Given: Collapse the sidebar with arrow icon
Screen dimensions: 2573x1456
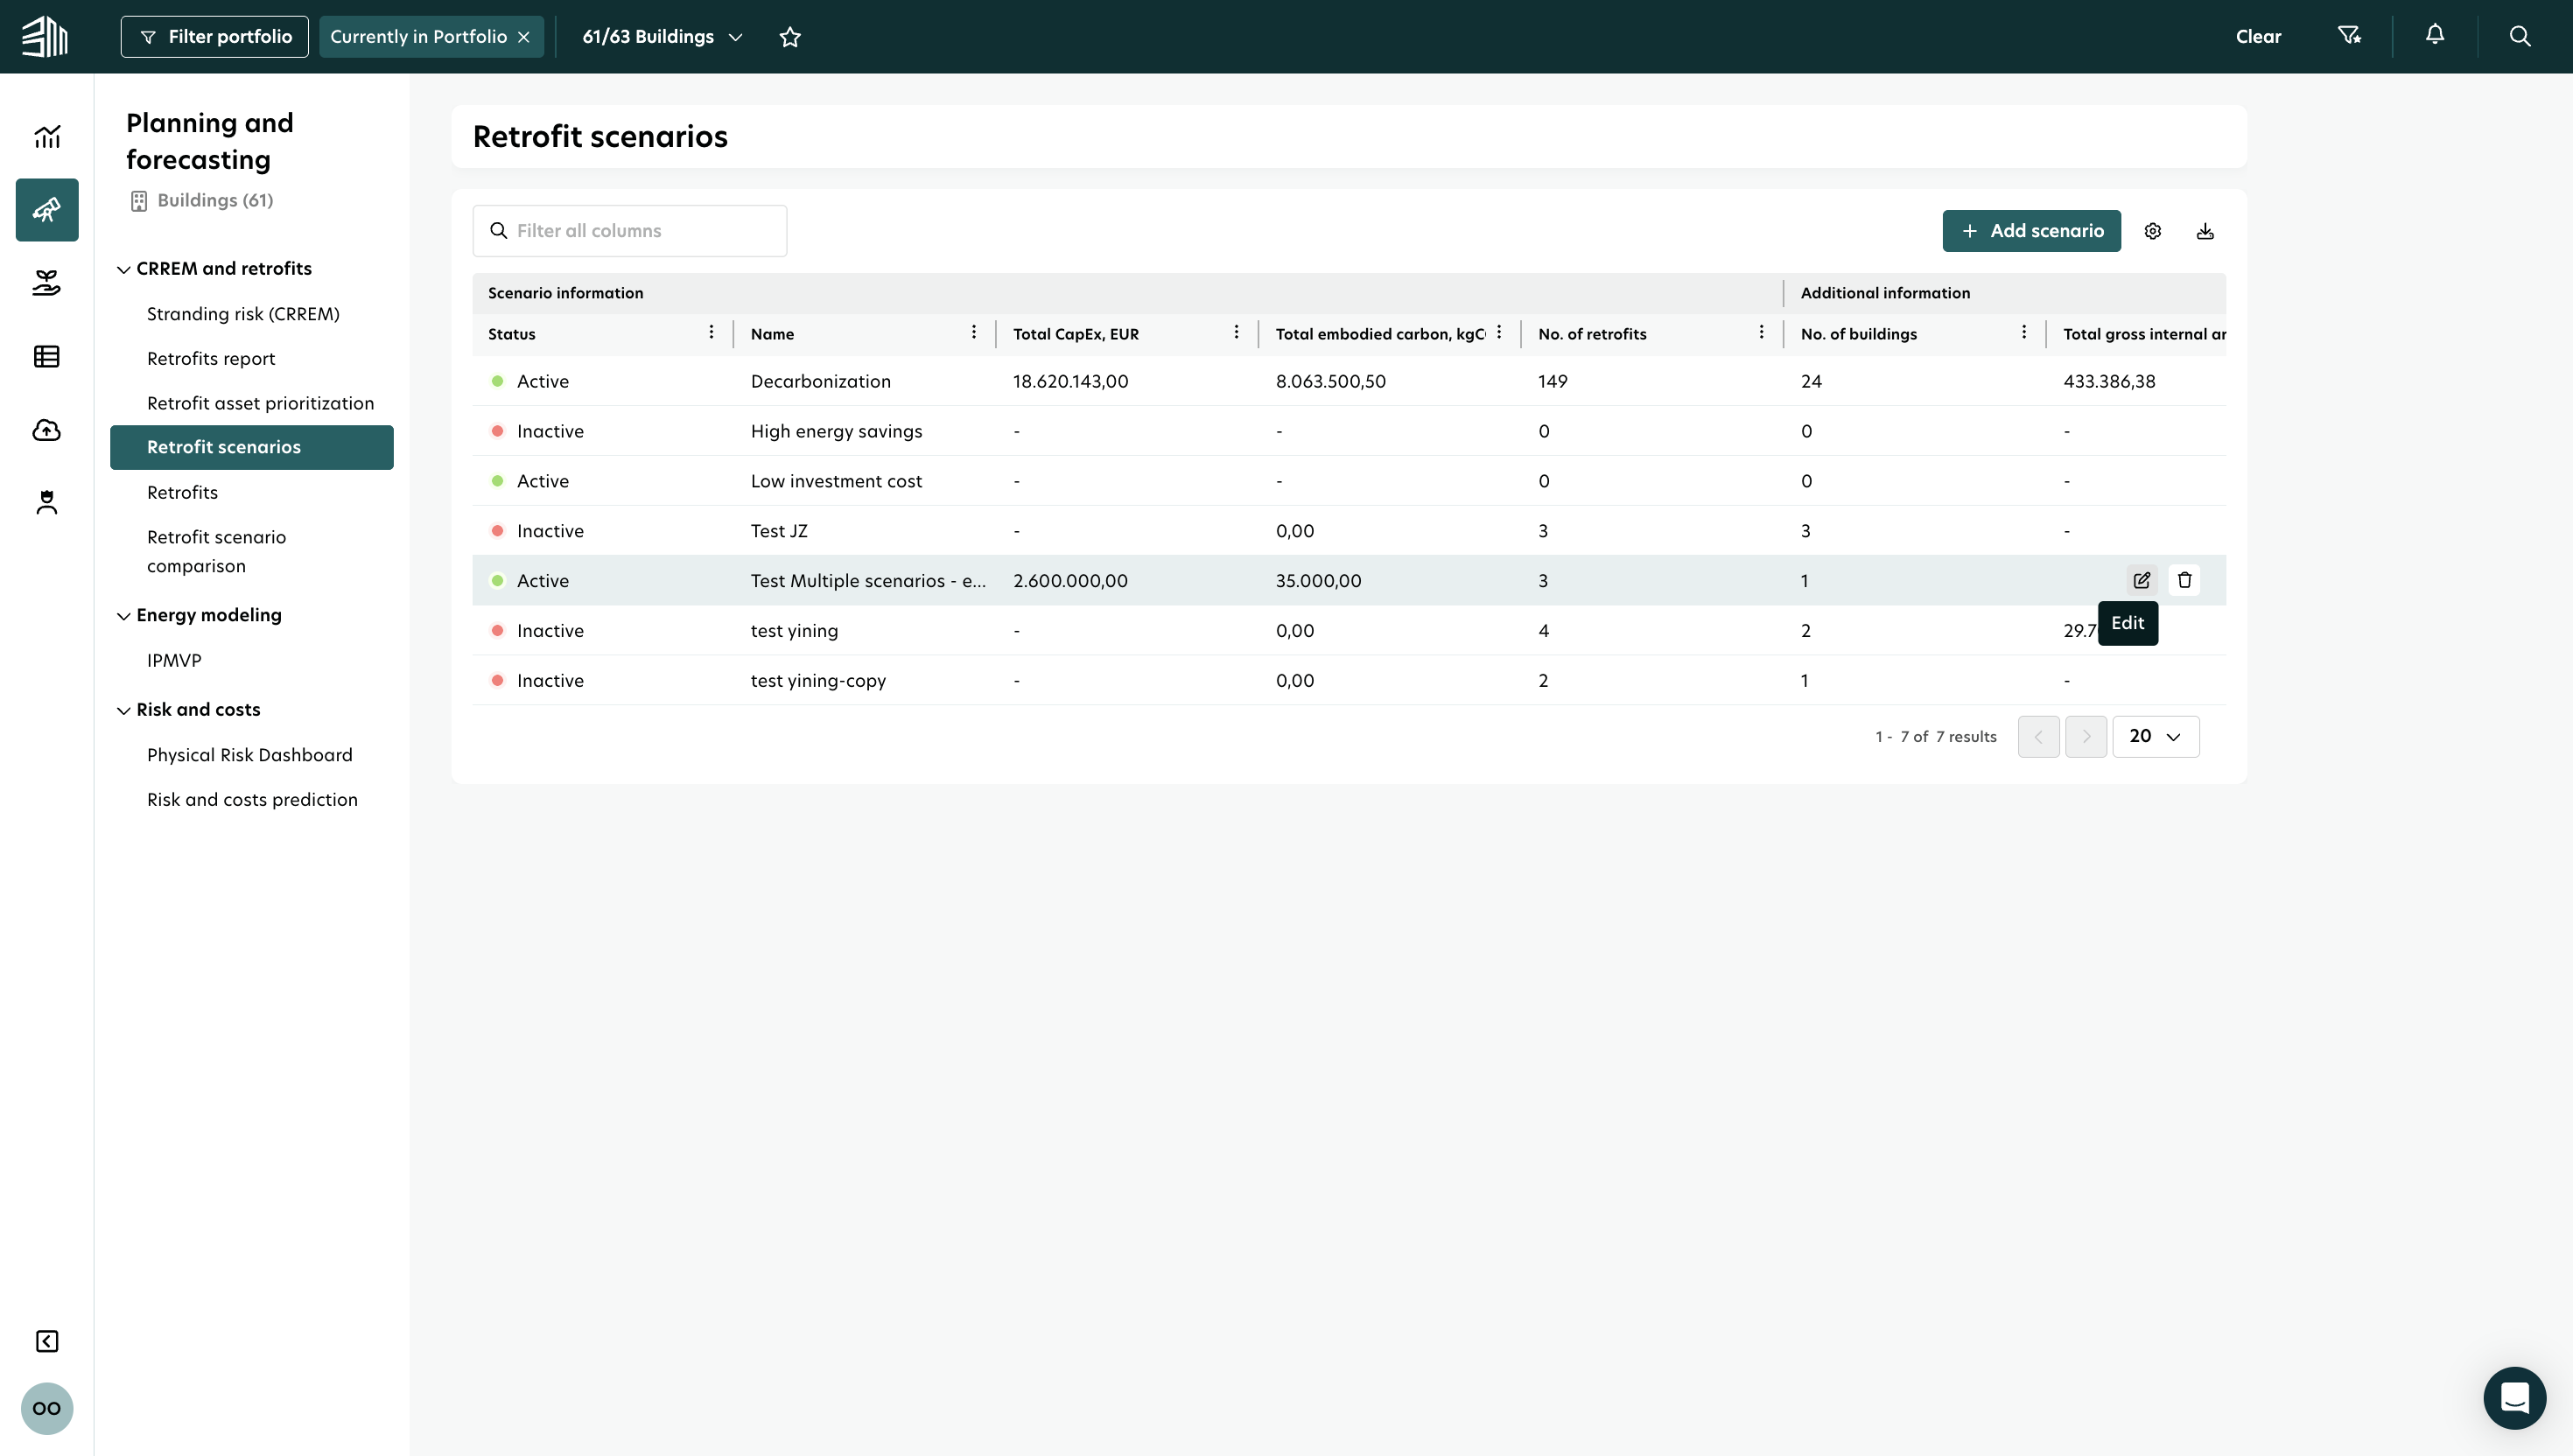Looking at the screenshot, I should coord(47,1341).
